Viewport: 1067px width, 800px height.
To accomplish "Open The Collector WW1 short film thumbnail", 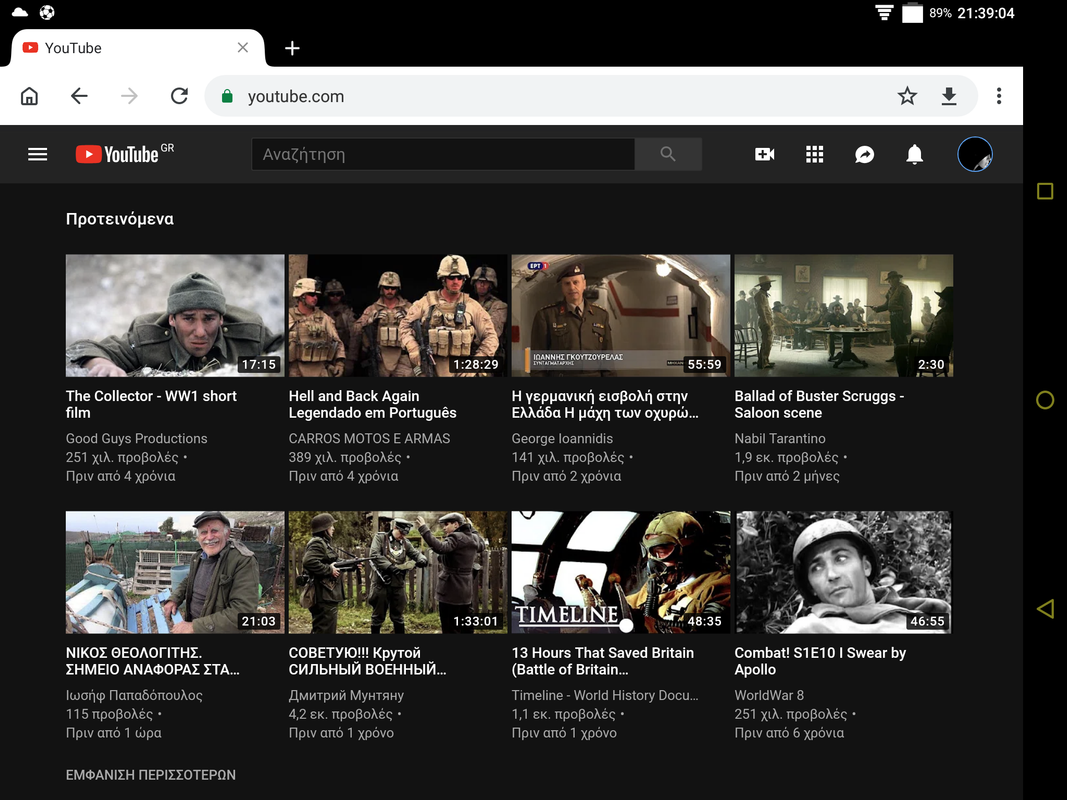I will click(x=175, y=316).
